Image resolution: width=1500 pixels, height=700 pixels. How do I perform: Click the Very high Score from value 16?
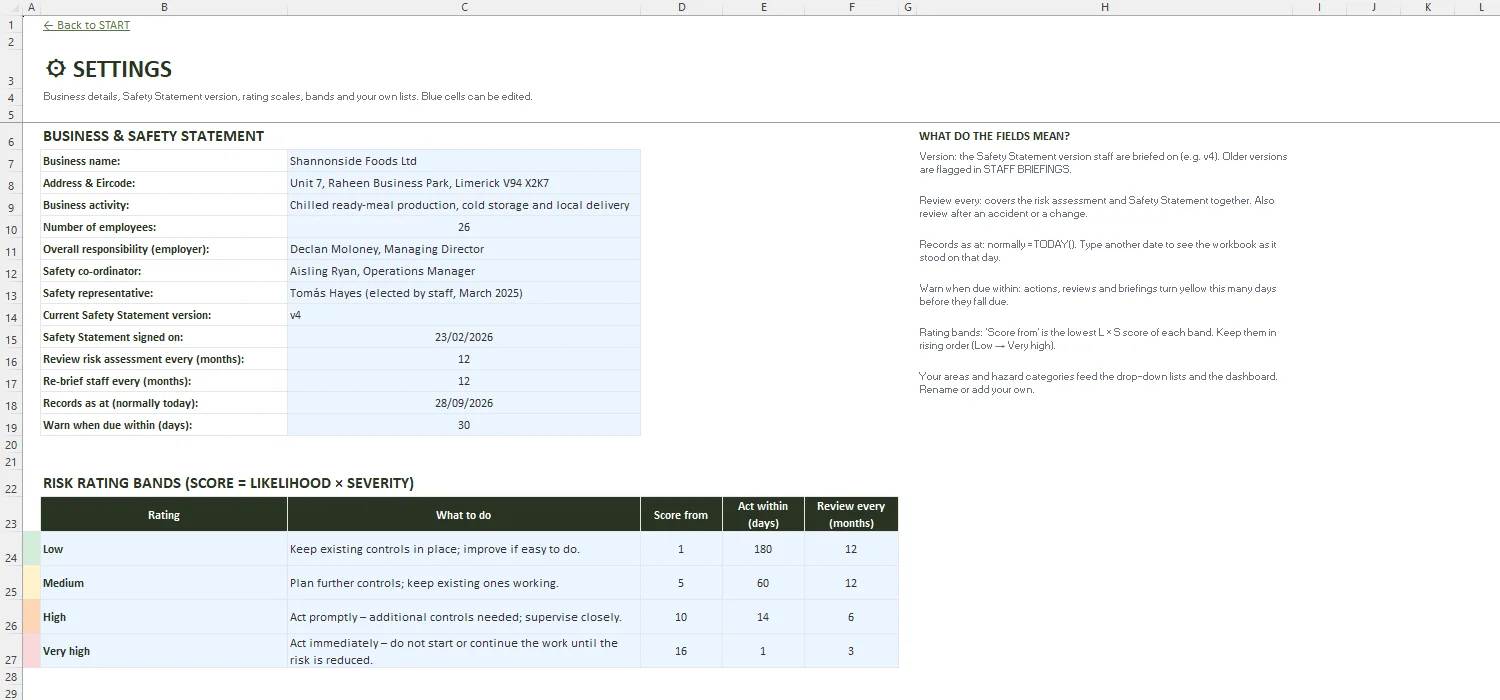[x=681, y=651]
